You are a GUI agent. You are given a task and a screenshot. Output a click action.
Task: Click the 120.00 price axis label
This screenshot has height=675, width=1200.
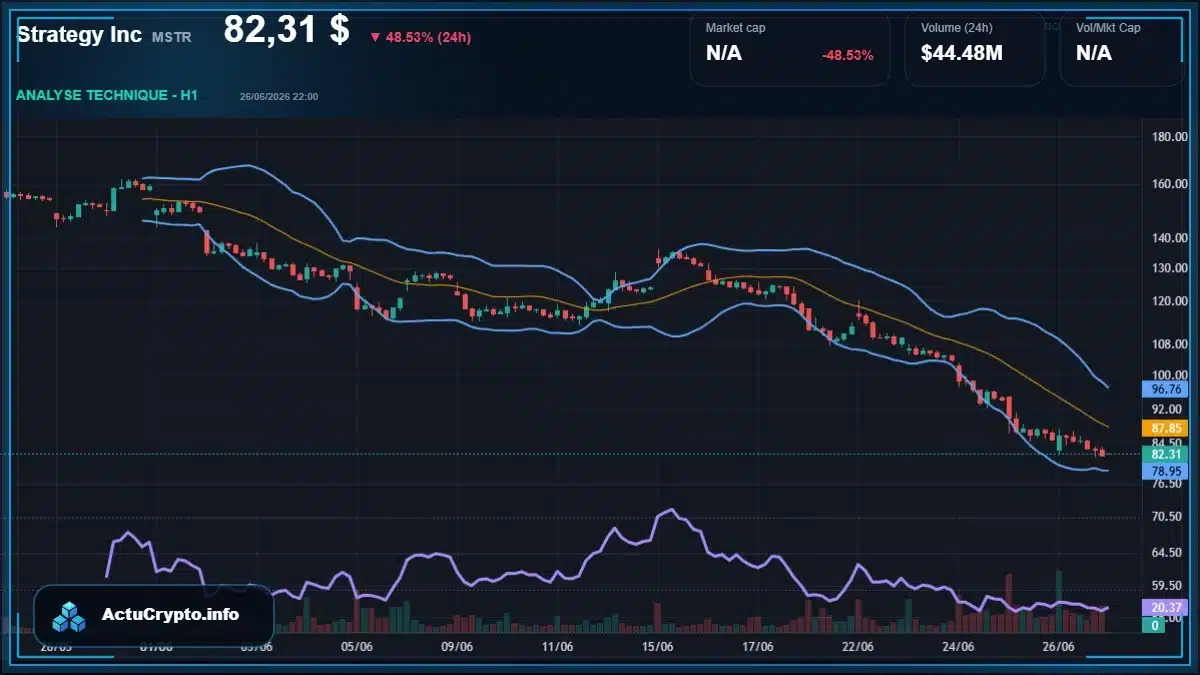pyautogui.click(x=1169, y=301)
